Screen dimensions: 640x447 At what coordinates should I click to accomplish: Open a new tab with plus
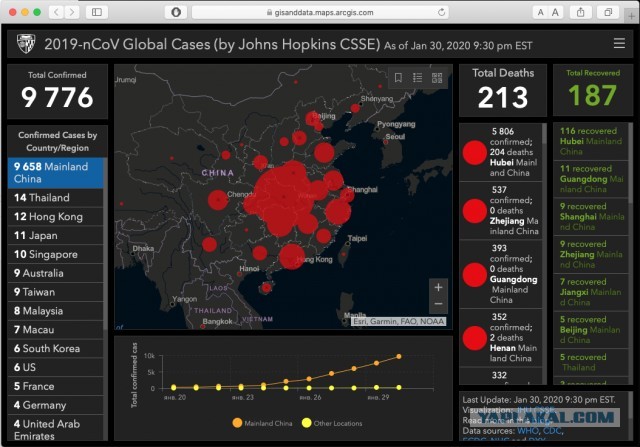coord(632,16)
